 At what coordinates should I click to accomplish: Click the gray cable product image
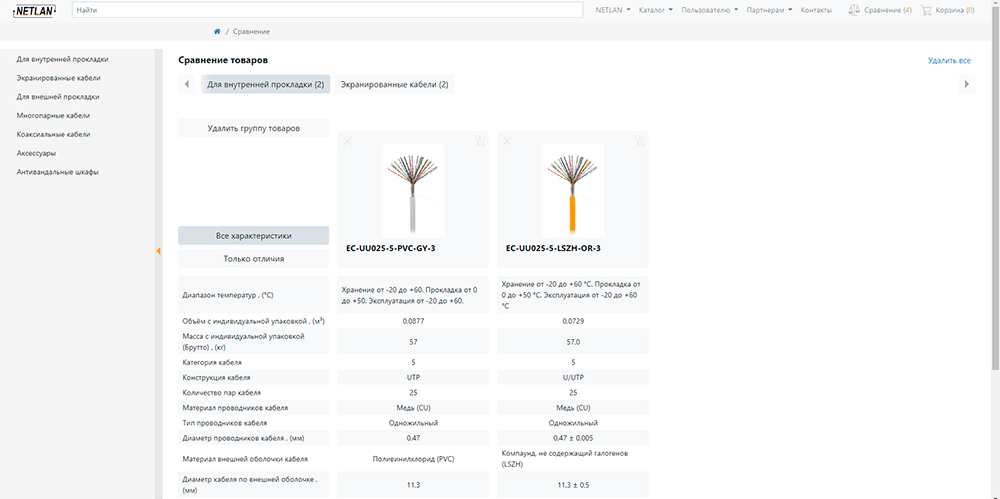click(413, 190)
